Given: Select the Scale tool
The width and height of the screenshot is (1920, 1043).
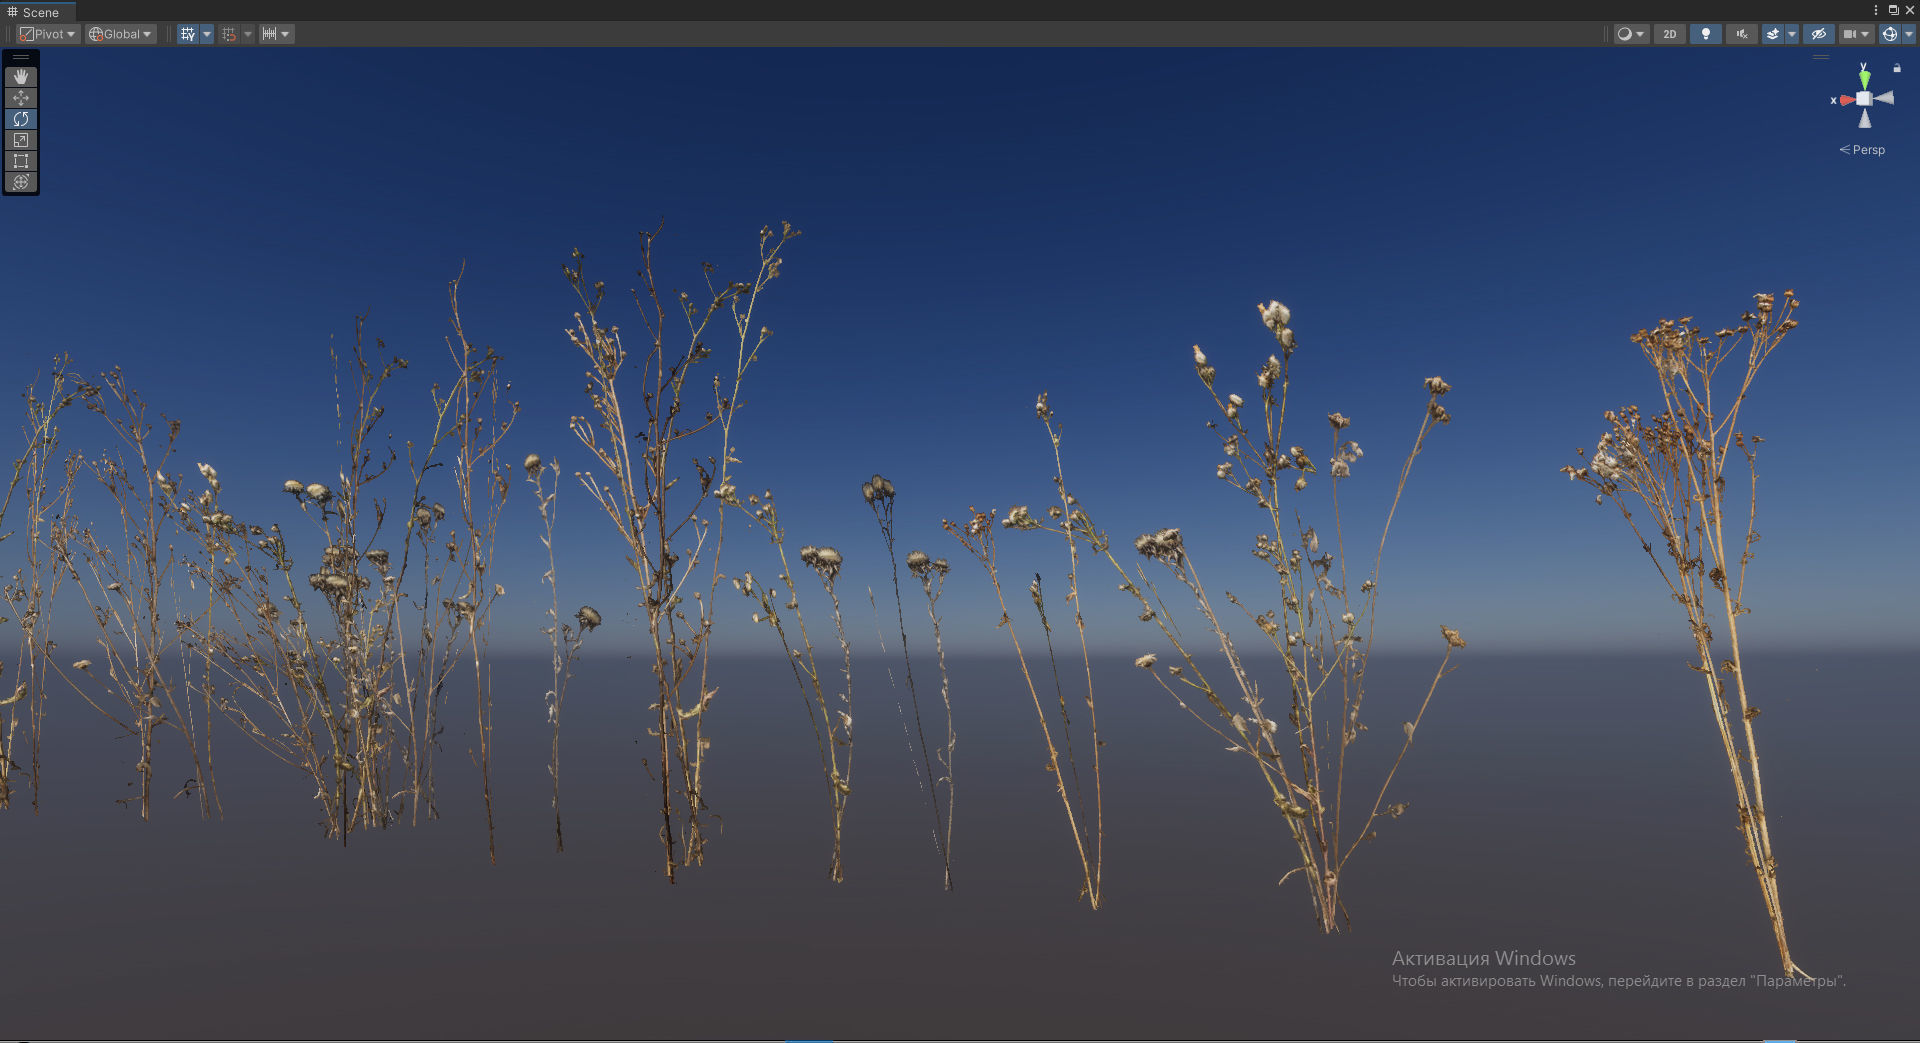Looking at the screenshot, I should click(21, 140).
